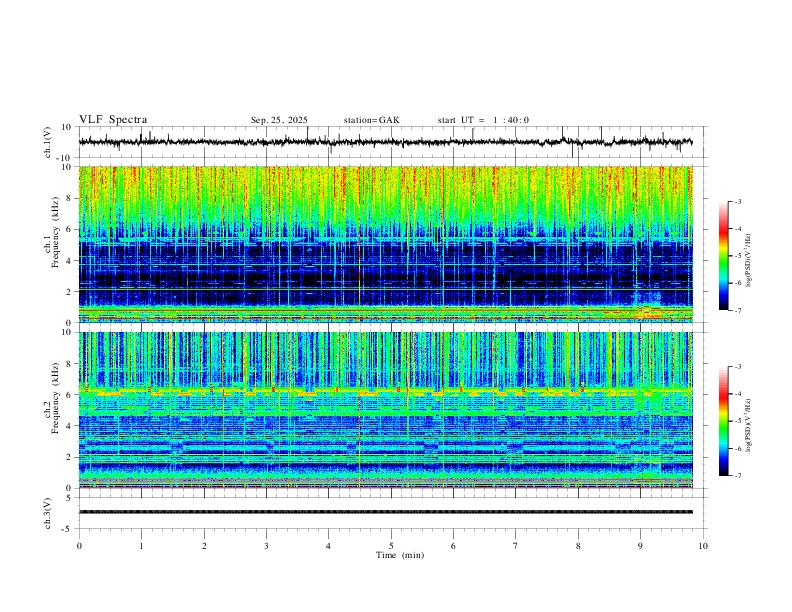Click the "9" tick on the Time axis

[x=640, y=546]
